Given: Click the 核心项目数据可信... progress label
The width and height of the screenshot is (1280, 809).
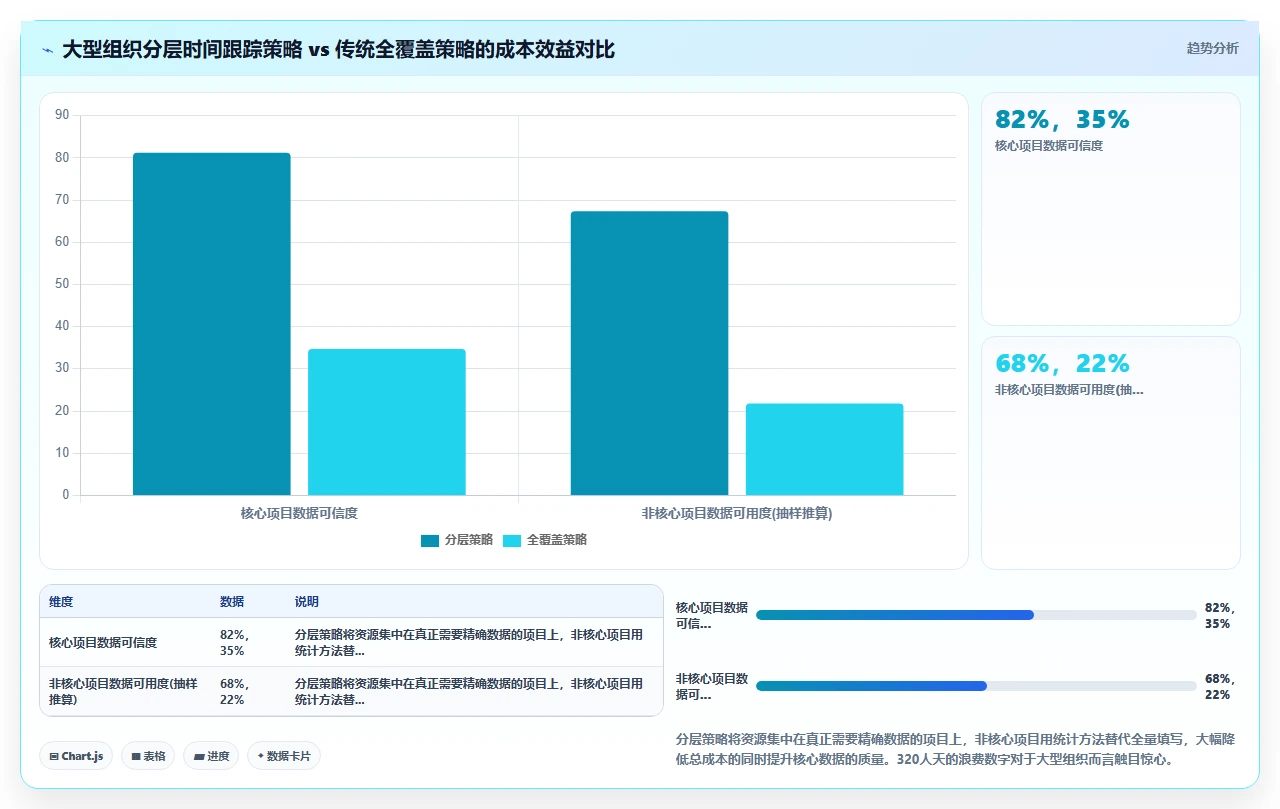Looking at the screenshot, I should click(x=712, y=615).
